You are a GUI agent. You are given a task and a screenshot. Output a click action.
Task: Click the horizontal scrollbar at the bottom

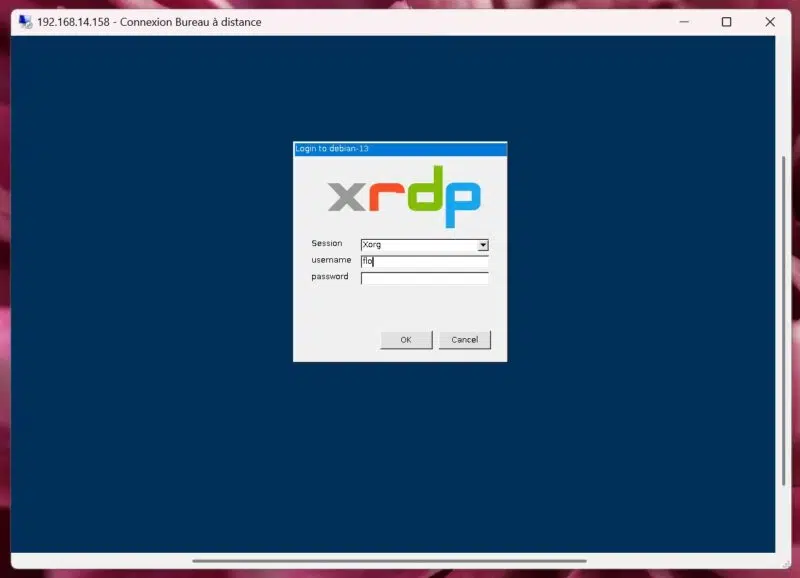tap(389, 561)
